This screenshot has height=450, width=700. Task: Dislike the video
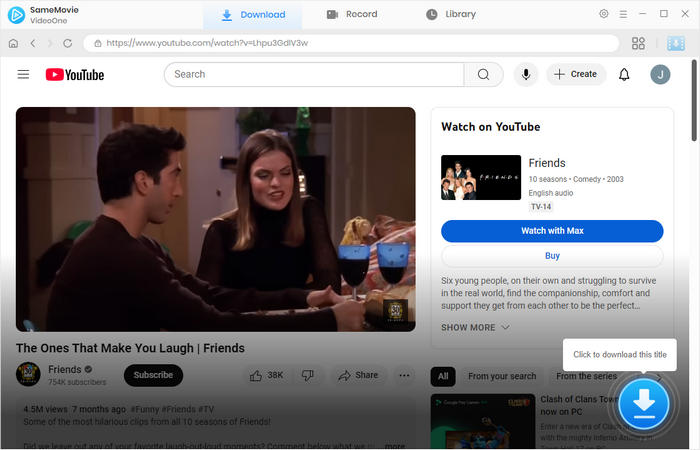(x=308, y=375)
